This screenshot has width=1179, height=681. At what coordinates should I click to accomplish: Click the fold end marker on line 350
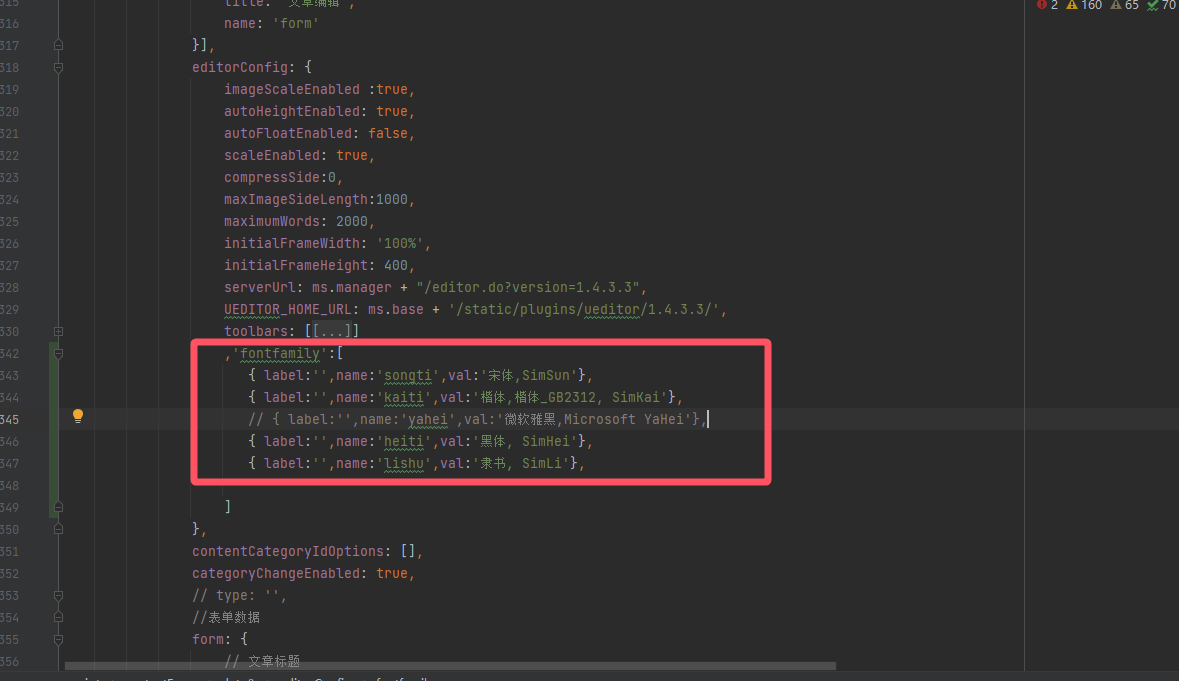[59, 529]
